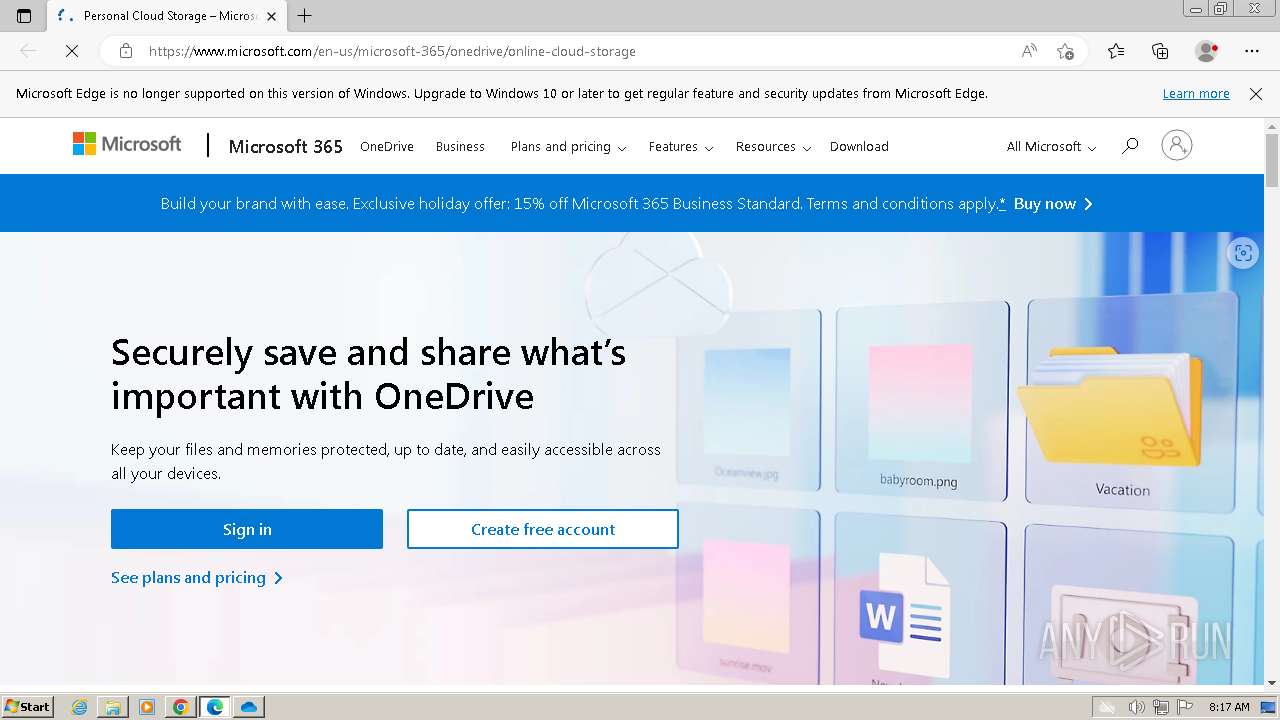The height and width of the screenshot is (720, 1280).
Task: Dismiss the Edge unsupported notification bar
Action: click(1256, 93)
